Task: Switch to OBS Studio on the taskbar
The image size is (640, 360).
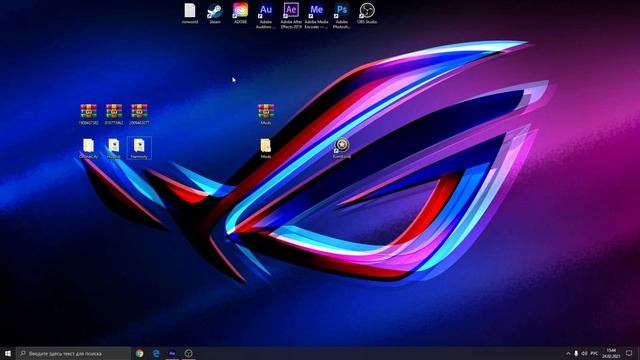Action: [x=189, y=353]
